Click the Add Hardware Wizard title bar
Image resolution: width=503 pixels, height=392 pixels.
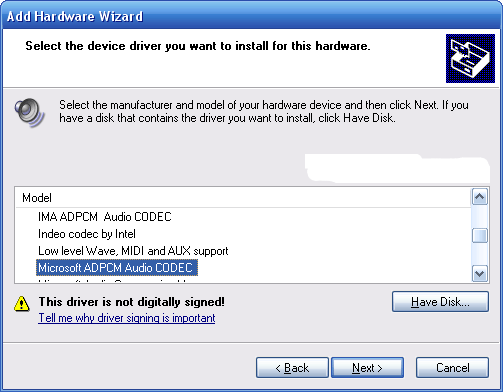point(251,16)
